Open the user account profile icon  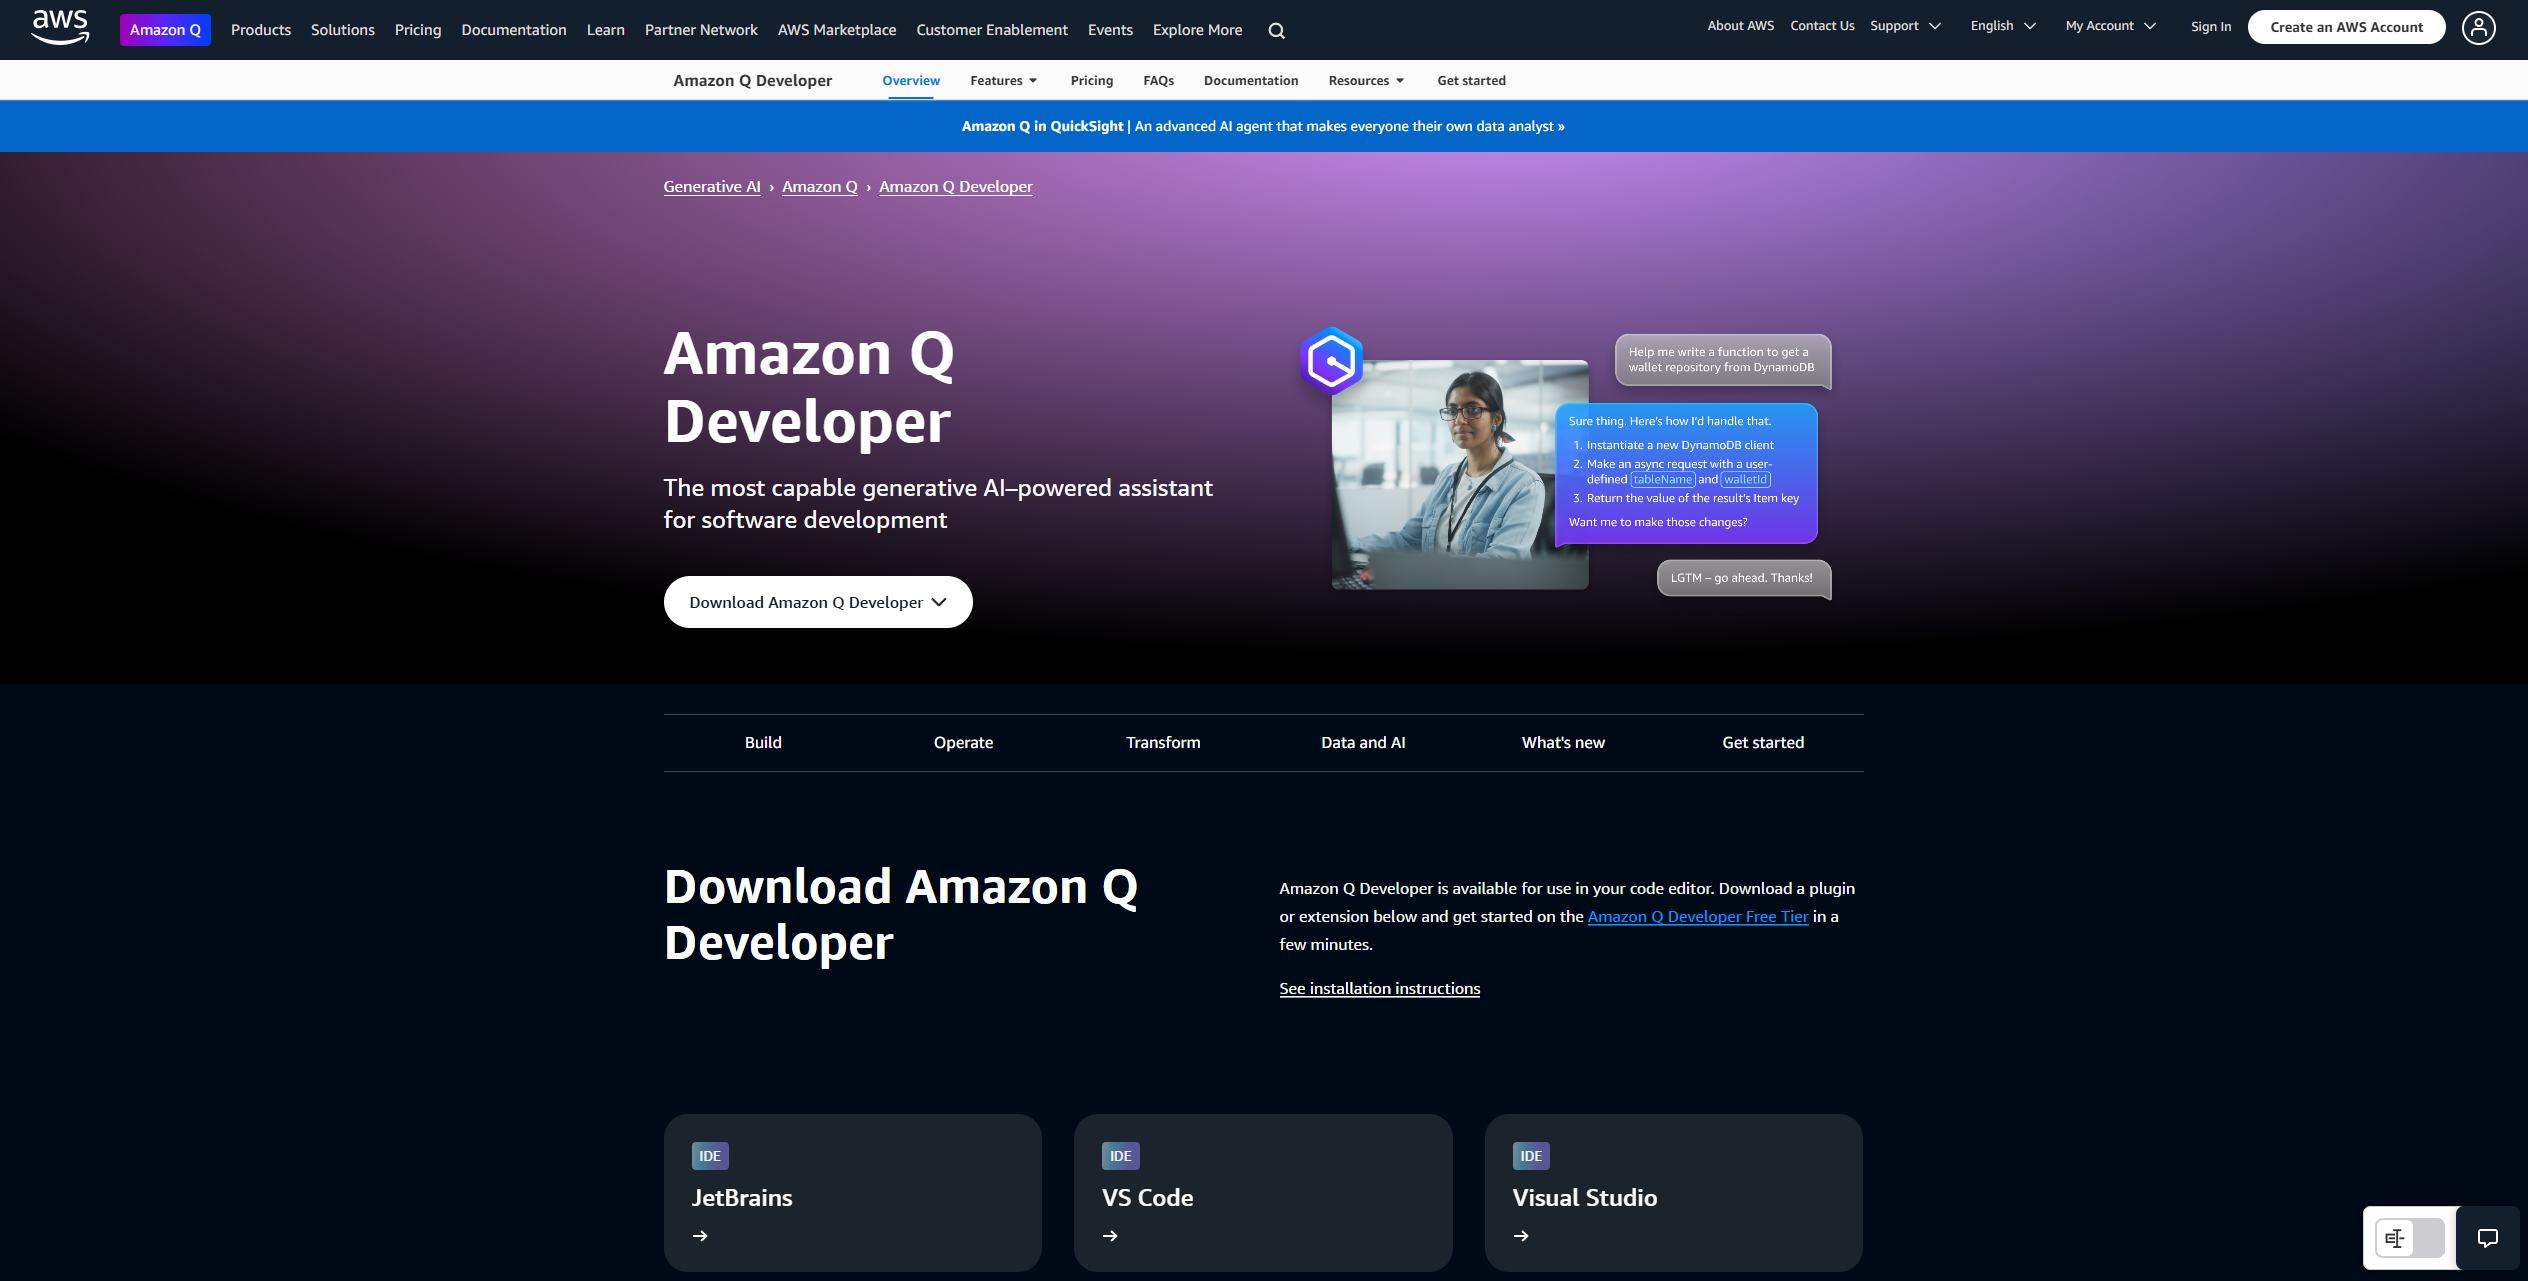tap(2478, 28)
